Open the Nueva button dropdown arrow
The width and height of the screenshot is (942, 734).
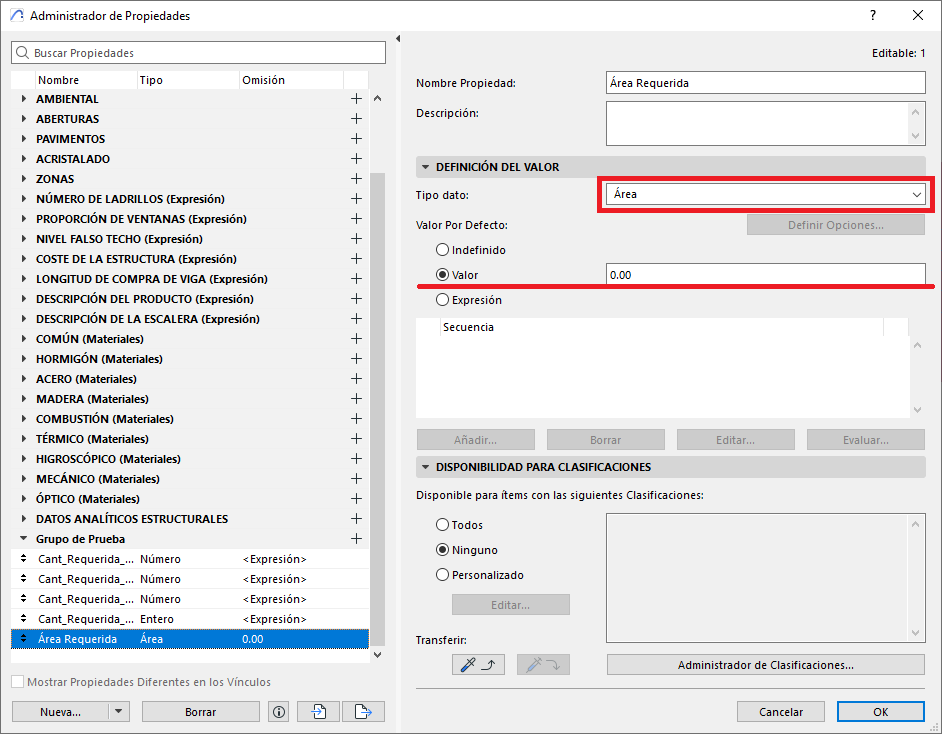(x=119, y=712)
